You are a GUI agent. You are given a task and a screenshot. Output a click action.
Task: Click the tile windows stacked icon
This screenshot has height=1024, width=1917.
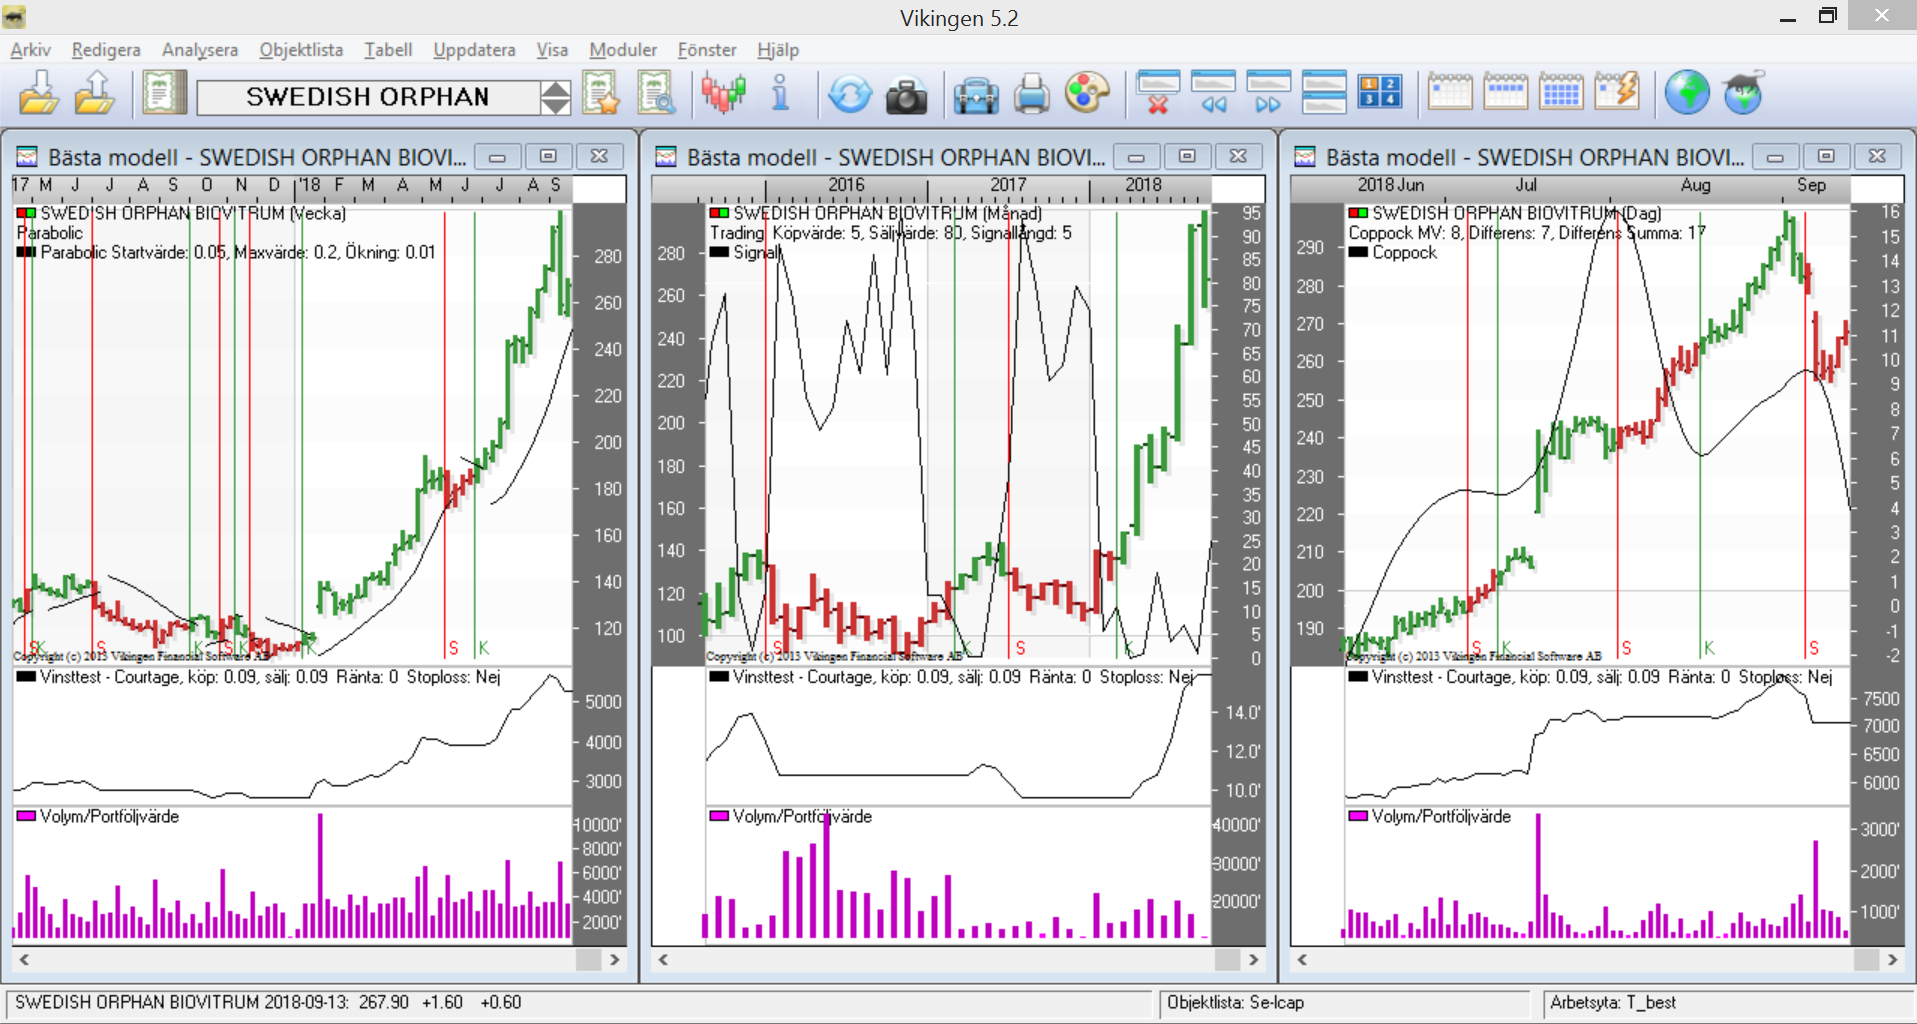[x=1324, y=93]
